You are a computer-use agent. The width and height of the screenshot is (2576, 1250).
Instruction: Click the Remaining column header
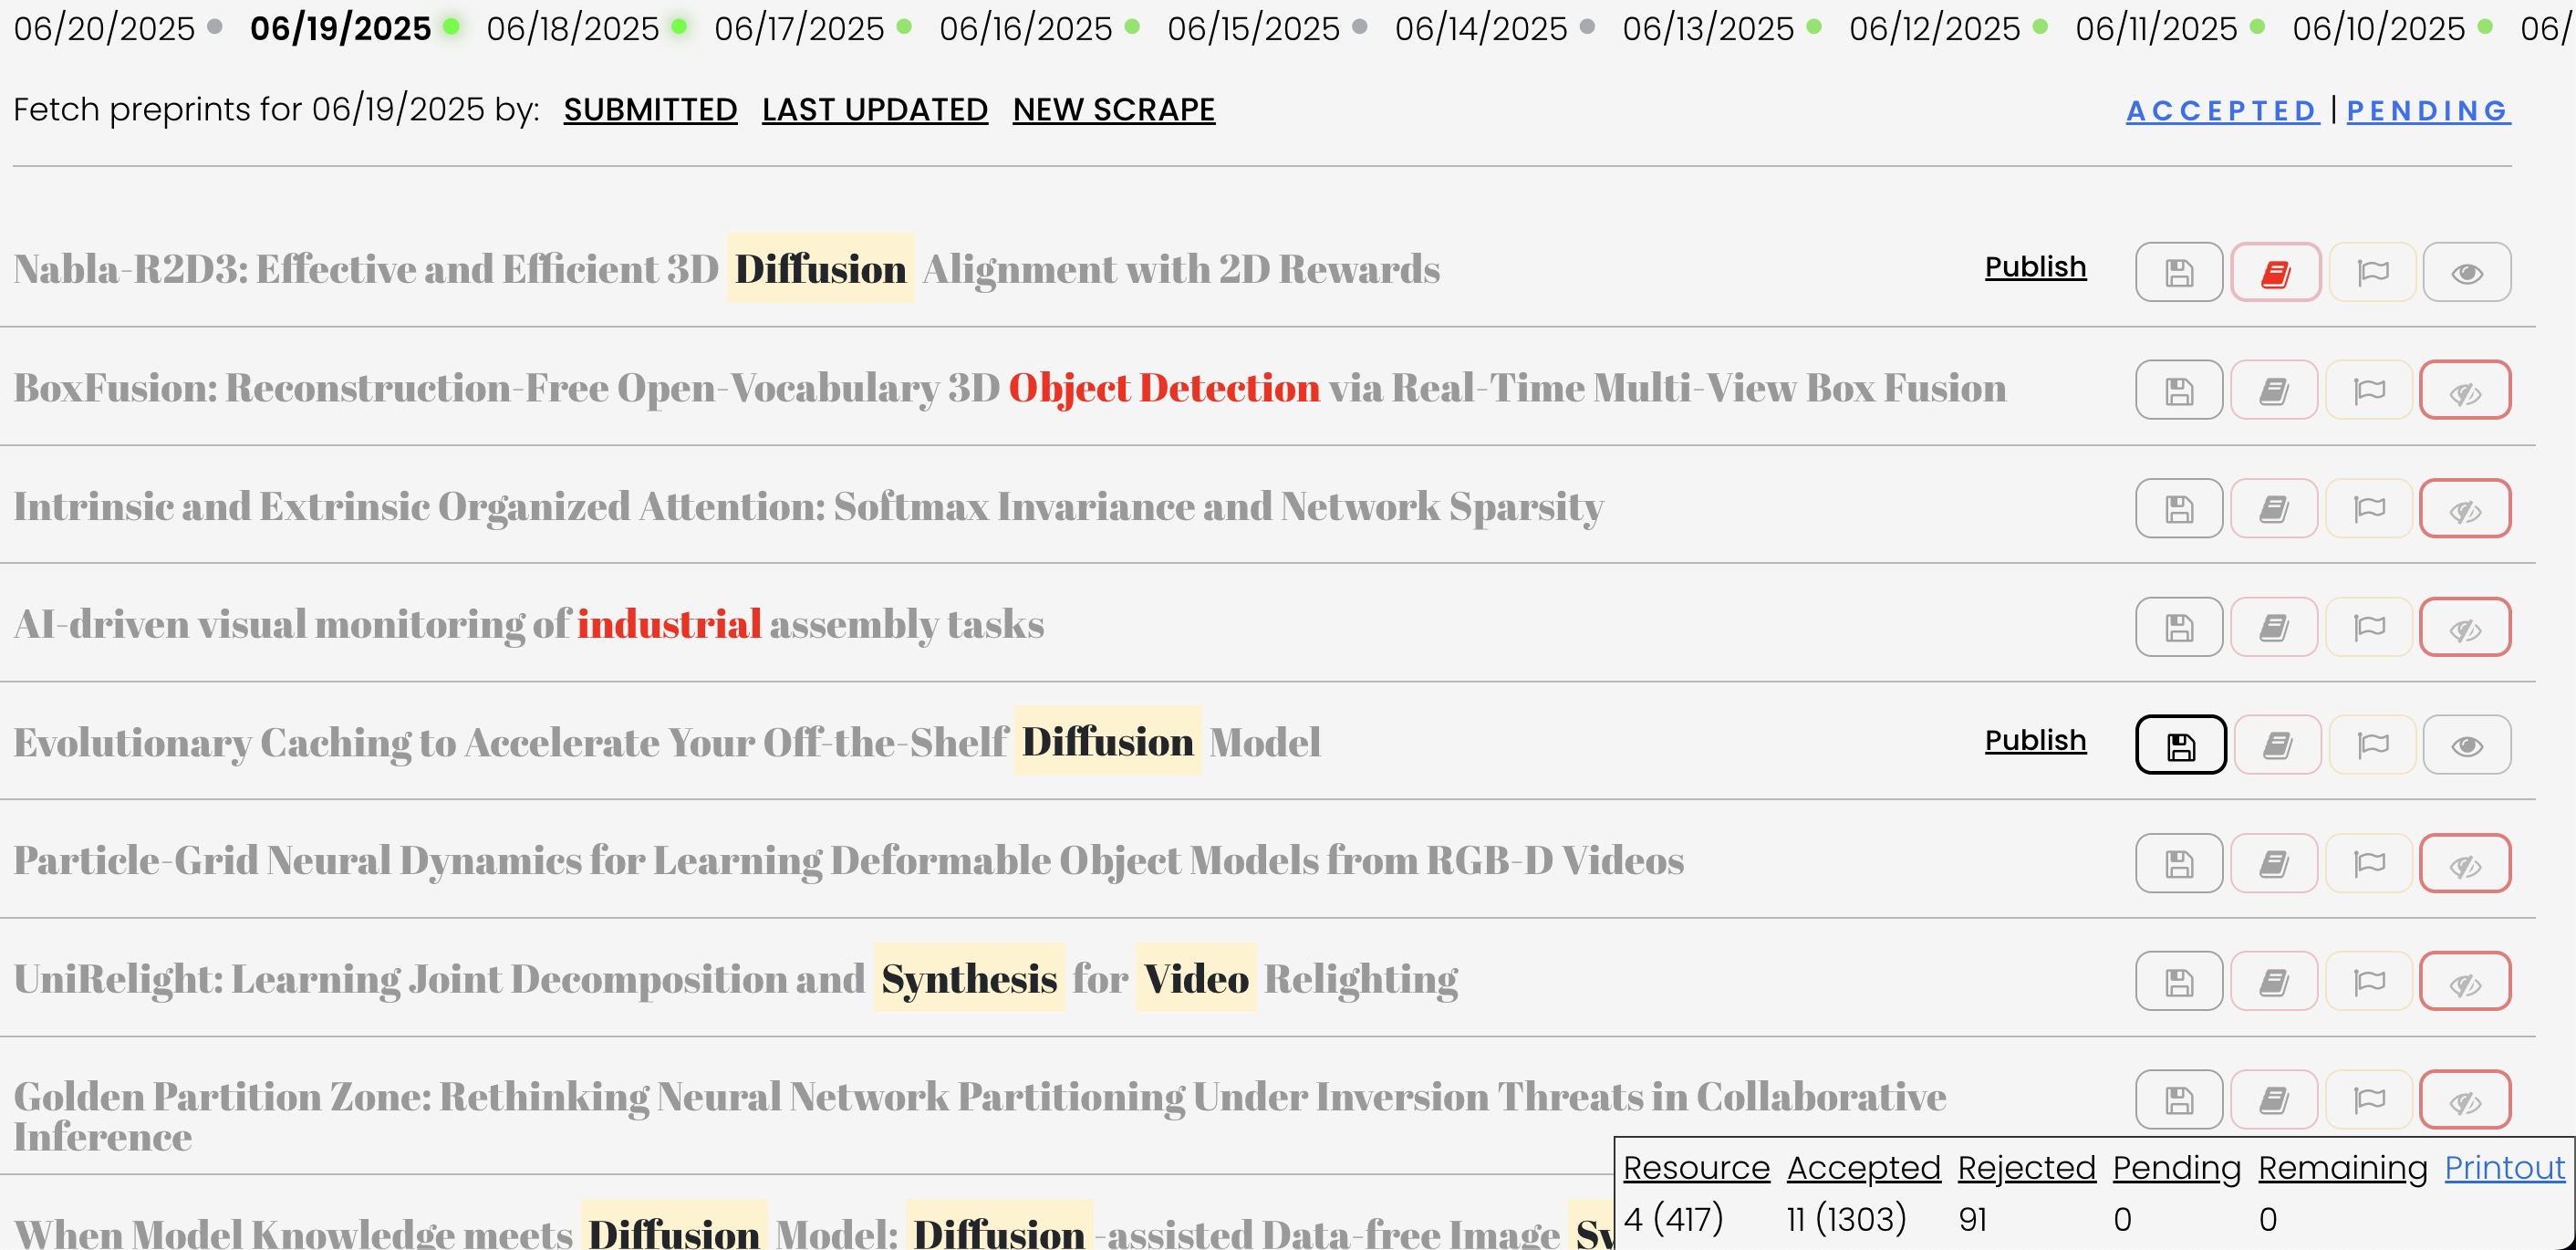pos(2342,1167)
